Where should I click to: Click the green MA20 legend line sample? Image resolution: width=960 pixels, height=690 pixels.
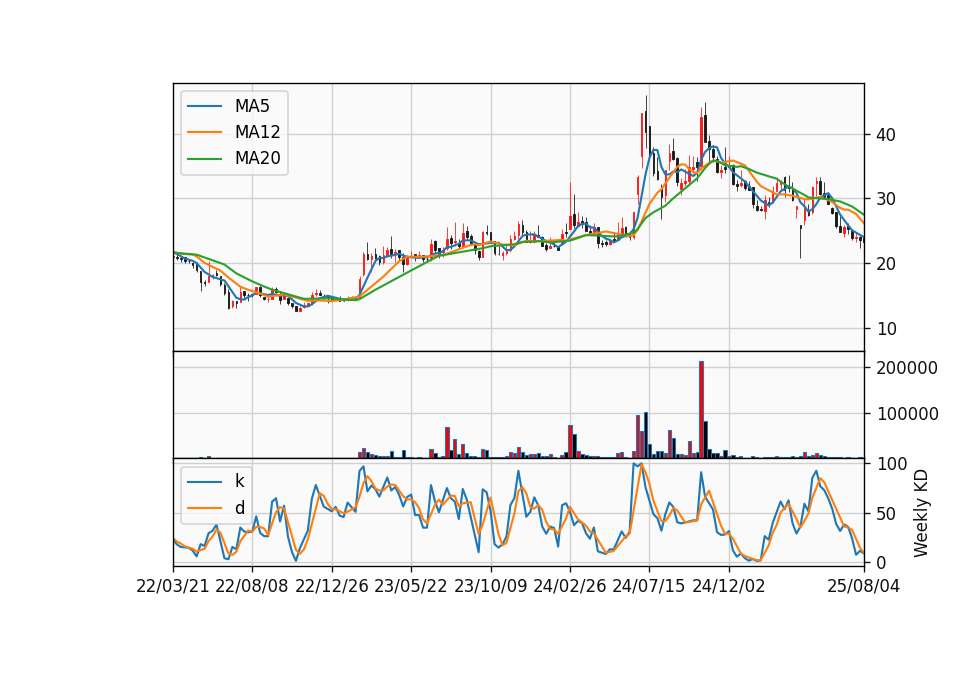click(204, 159)
